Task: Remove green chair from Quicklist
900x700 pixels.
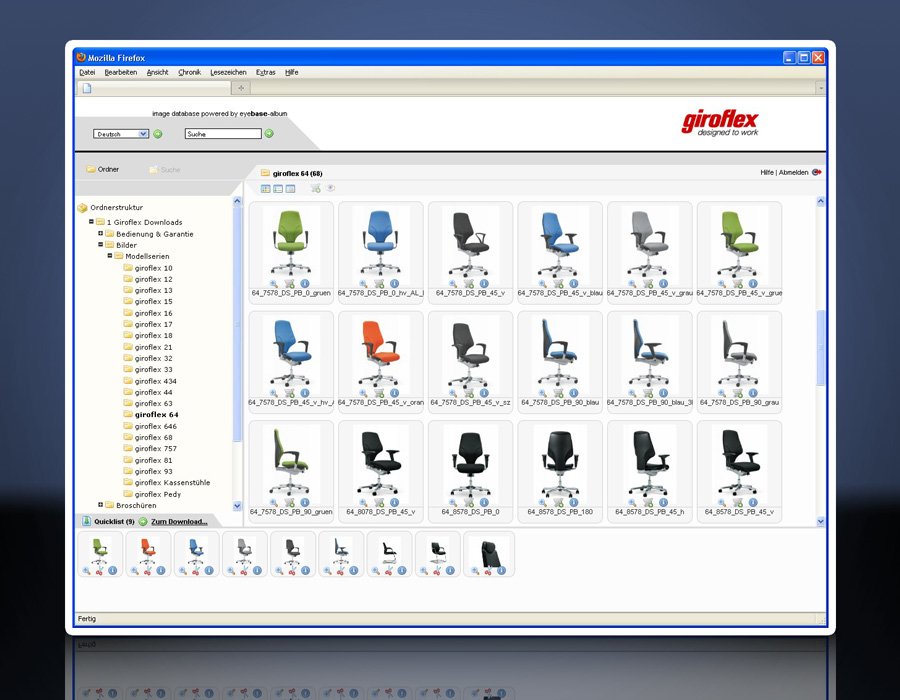Action: tap(99, 571)
